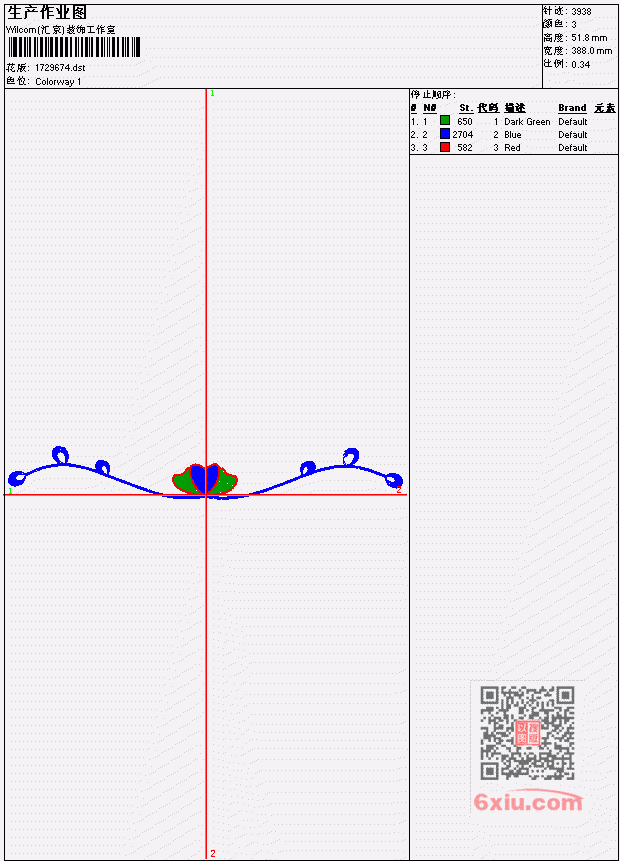Click the barcode under the studio name

pos(74,47)
